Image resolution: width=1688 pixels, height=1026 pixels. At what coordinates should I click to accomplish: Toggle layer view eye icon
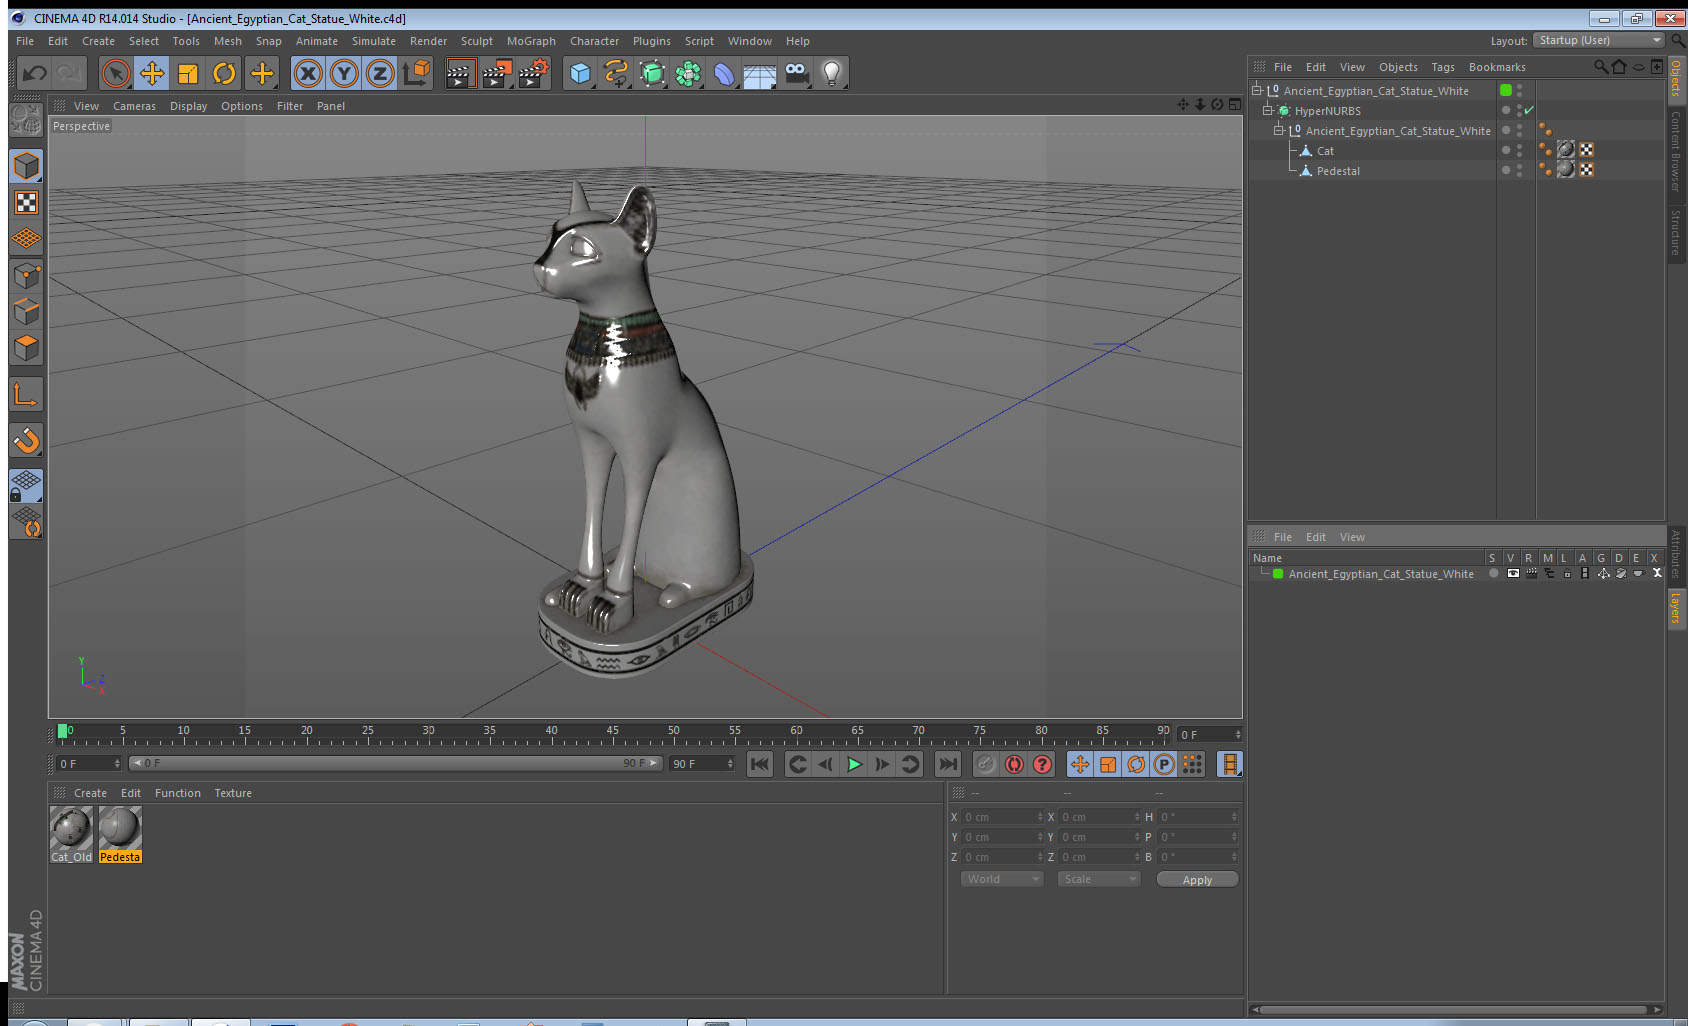coord(1513,573)
